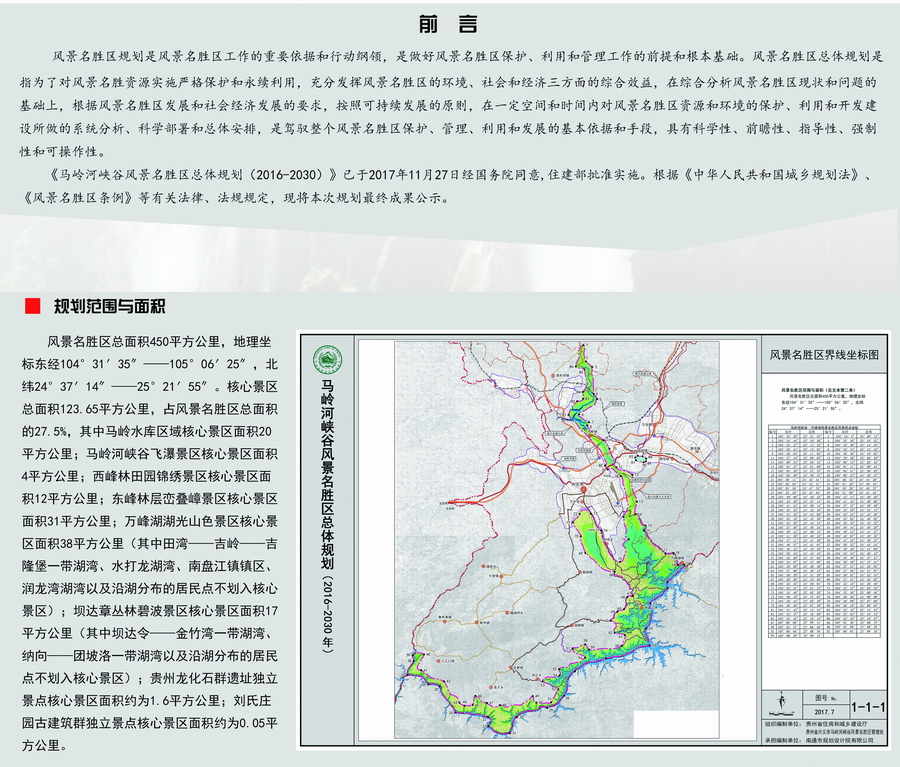Screen dimensions: 900x767
Task: Click the vertical title 马岭河峡谷风景名胜区总体规划
Action: tap(327, 474)
